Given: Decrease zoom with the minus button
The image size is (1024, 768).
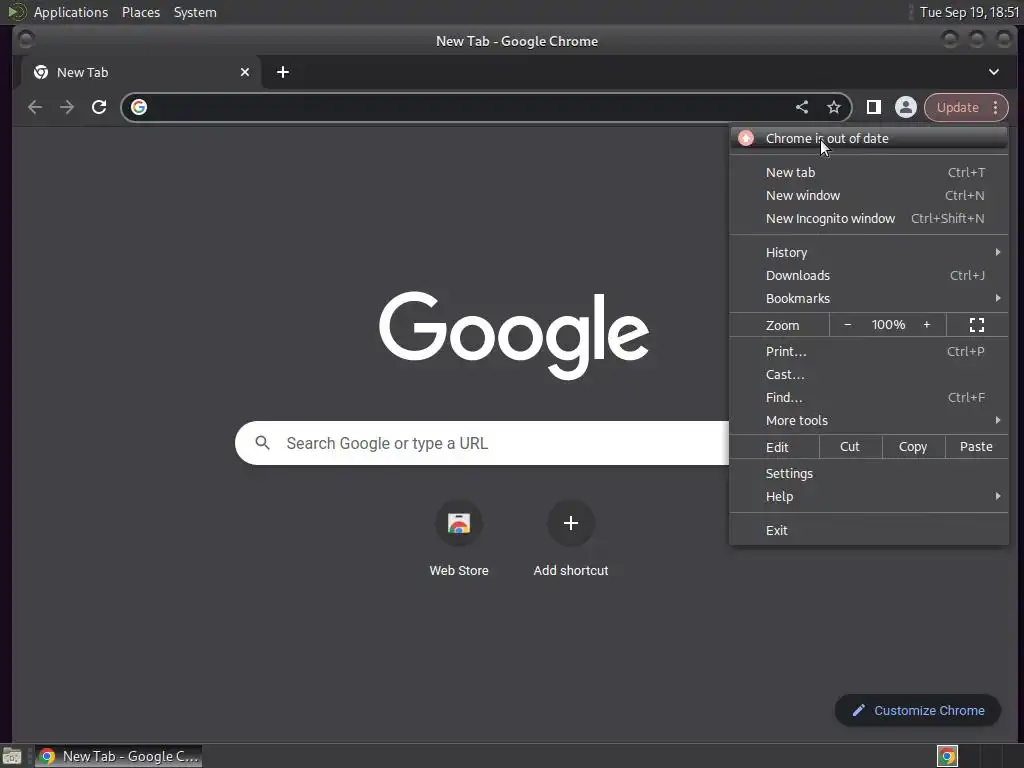Looking at the screenshot, I should click(847, 325).
